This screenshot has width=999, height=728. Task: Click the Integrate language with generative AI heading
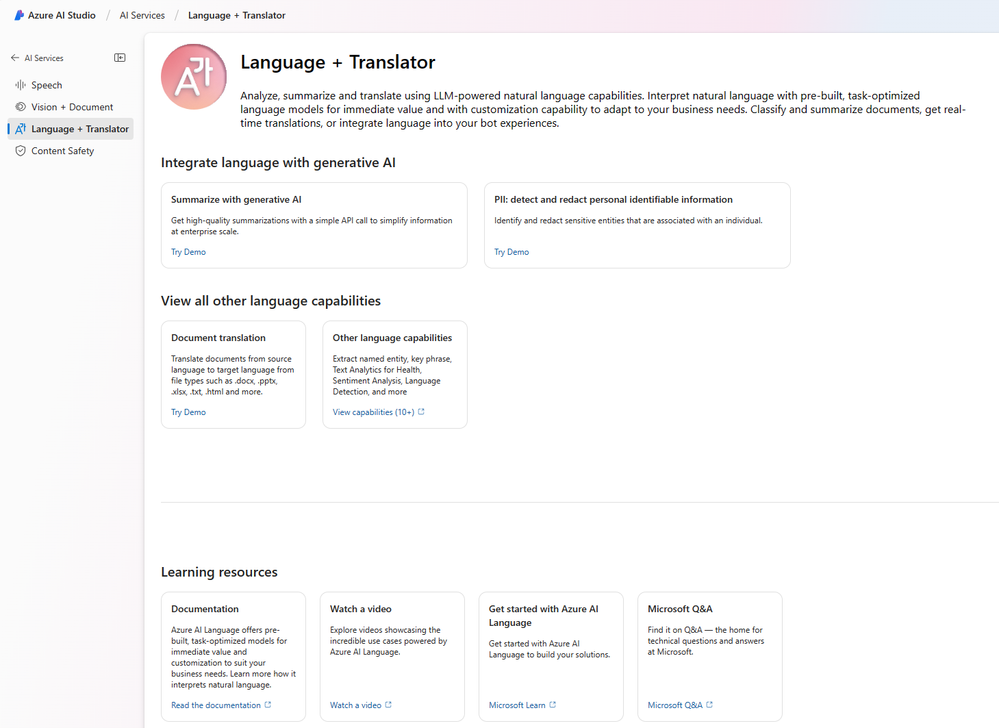tap(278, 162)
